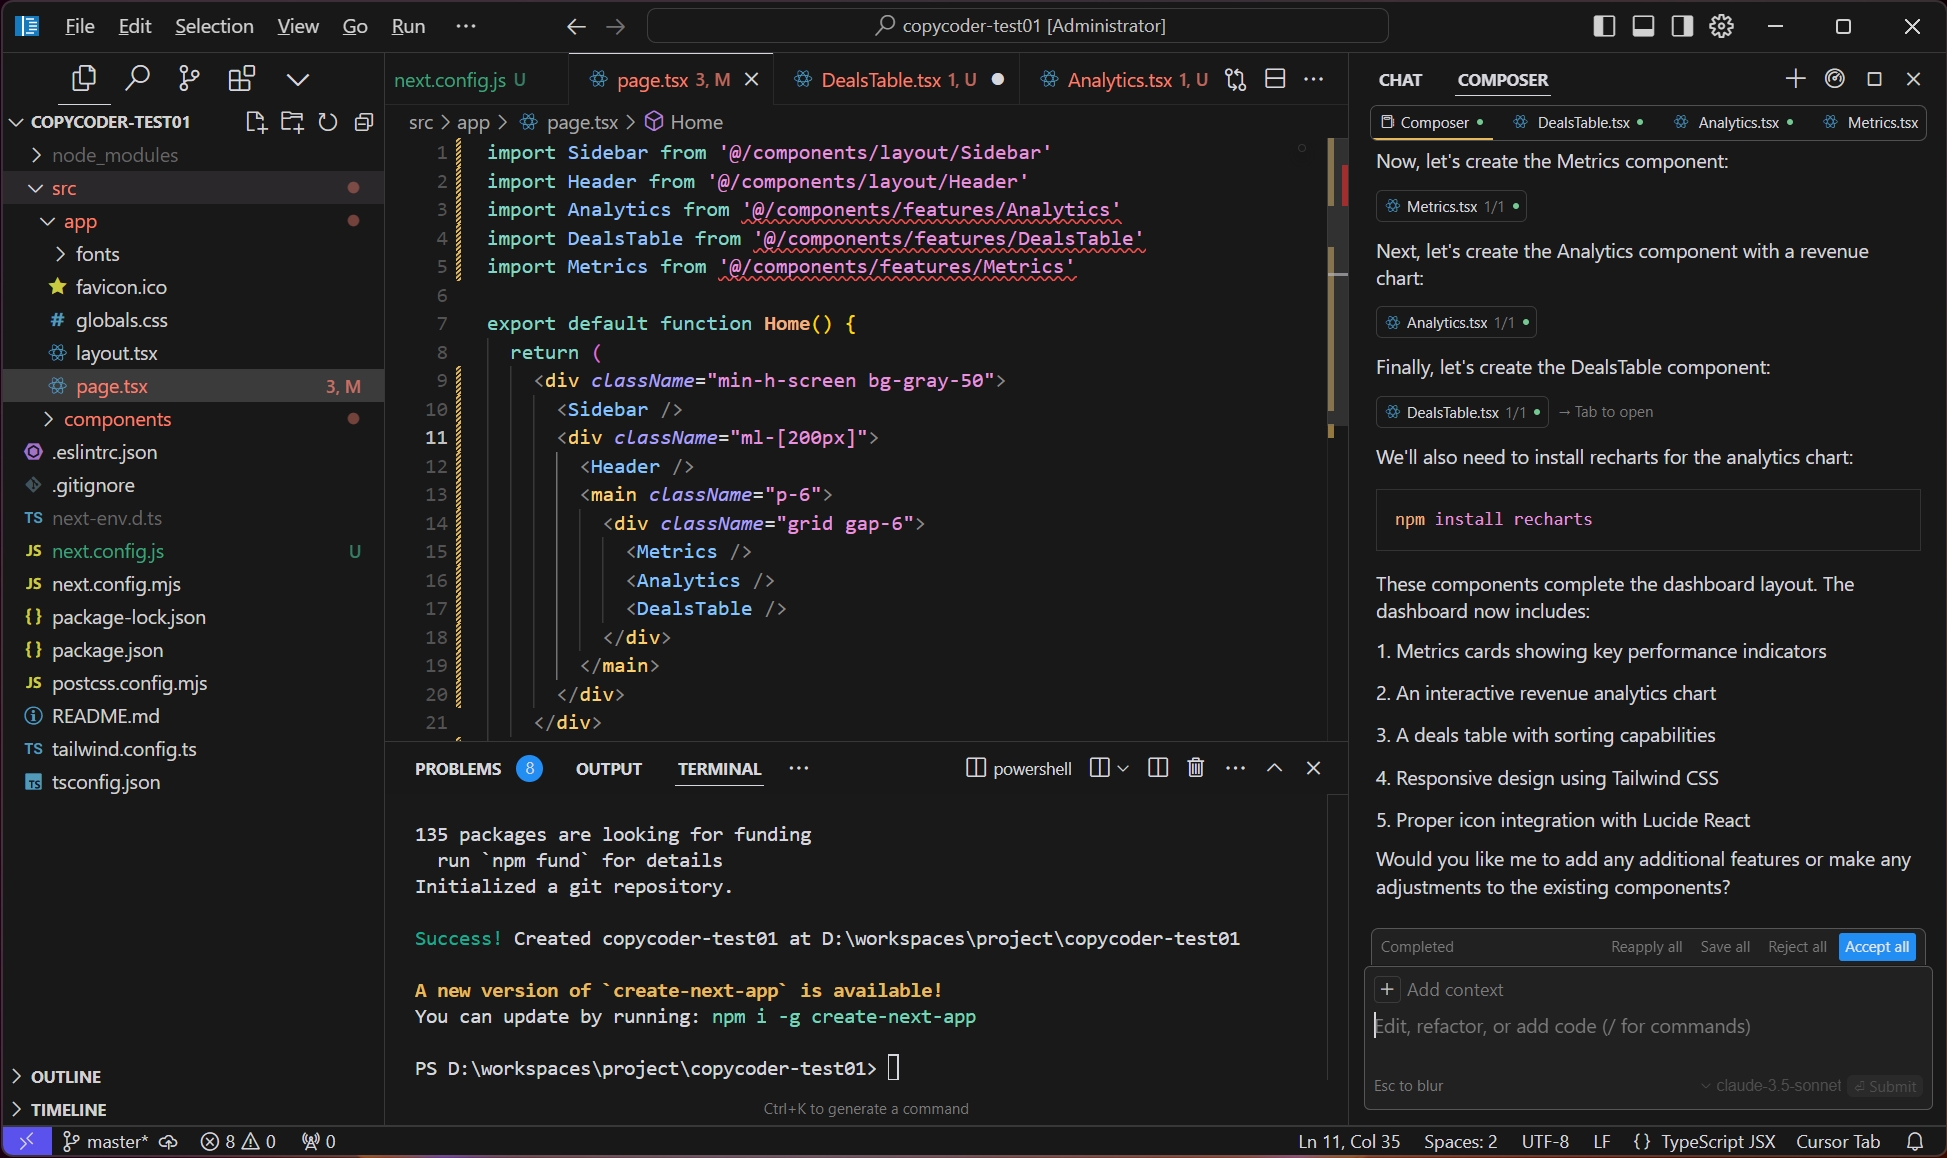The height and width of the screenshot is (1158, 1947).
Task: Open errors and warnings count in status bar
Action: coord(238,1141)
